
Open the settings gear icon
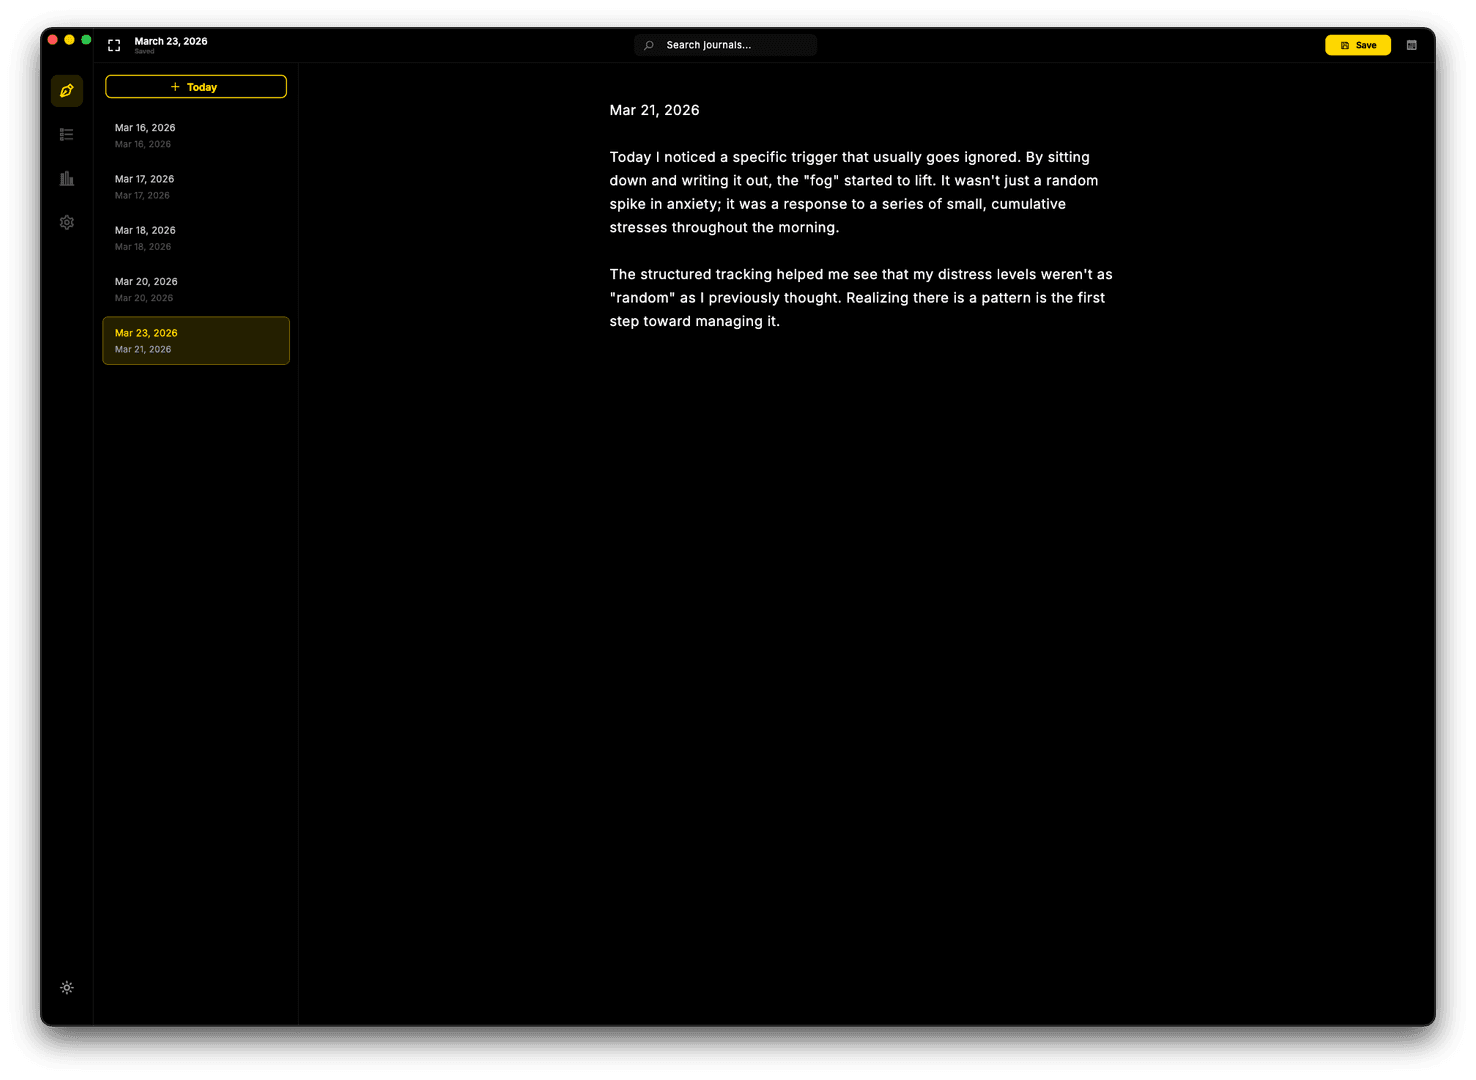click(67, 222)
